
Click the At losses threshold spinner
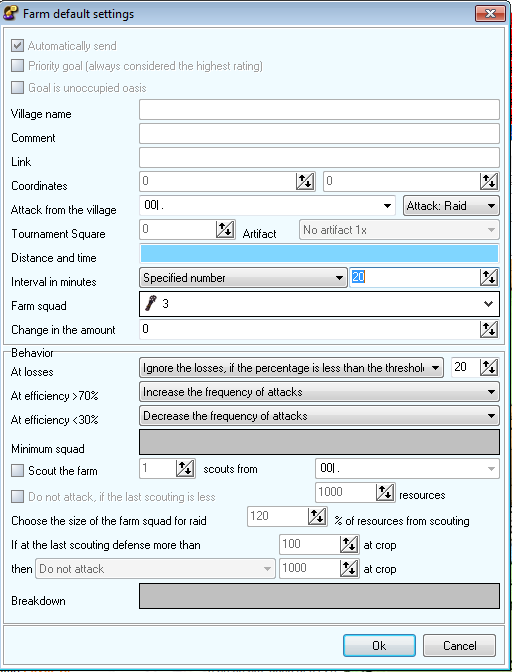pos(489,367)
